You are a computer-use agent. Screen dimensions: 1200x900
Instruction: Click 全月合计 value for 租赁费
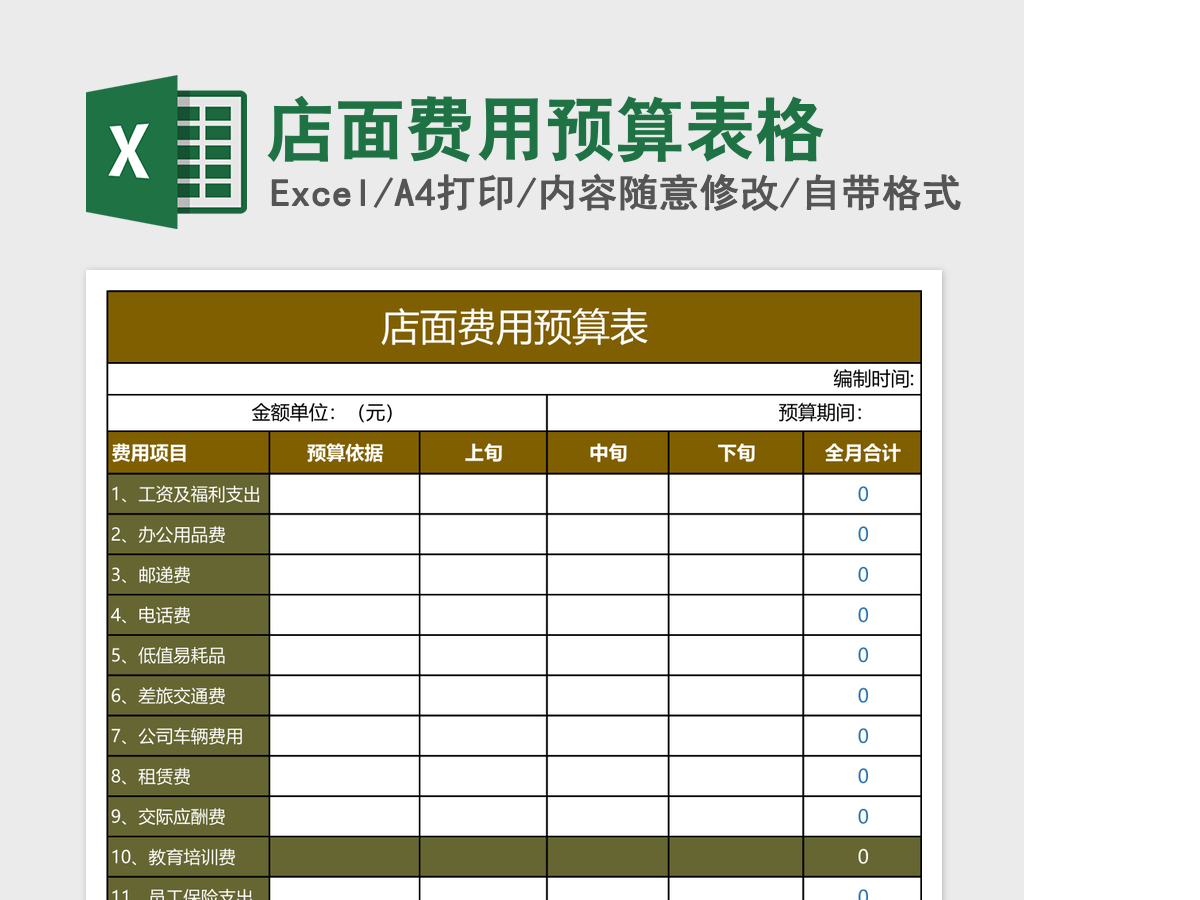pyautogui.click(x=862, y=777)
